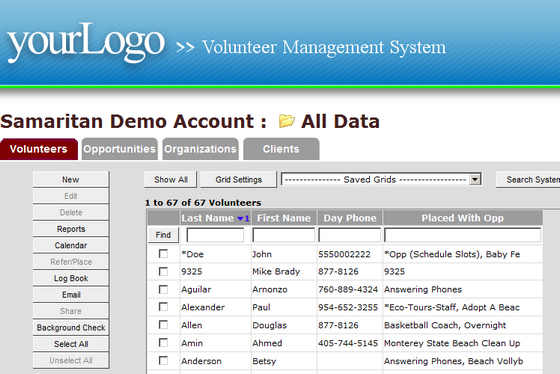Select the Clients tab
Screen dimensions: 560x374
point(281,149)
